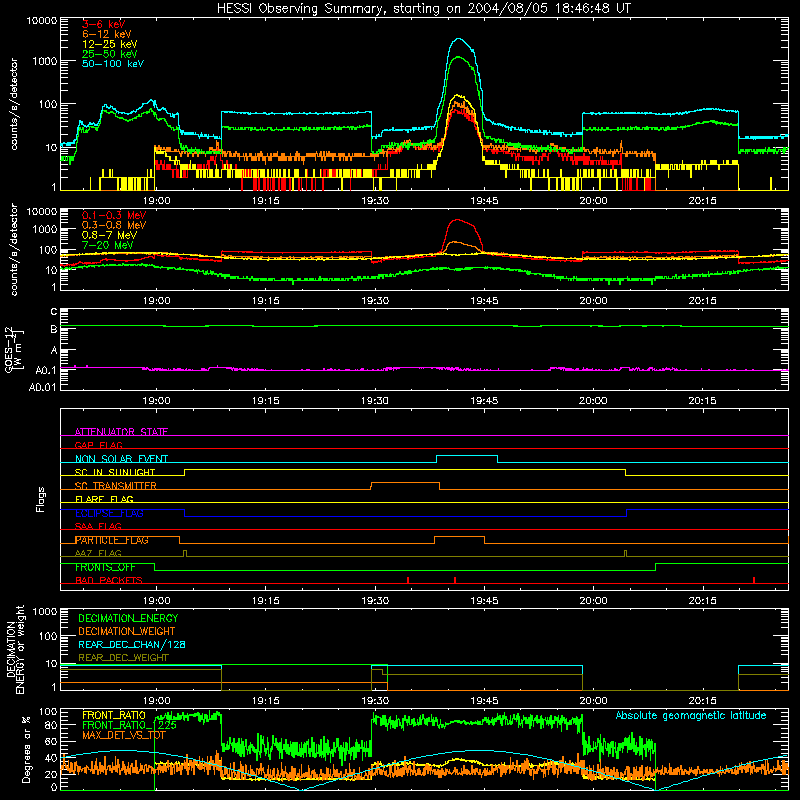Screen dimensions: 800x800
Task: Select the SC_TRANSMITTER flag label
Action: point(115,485)
